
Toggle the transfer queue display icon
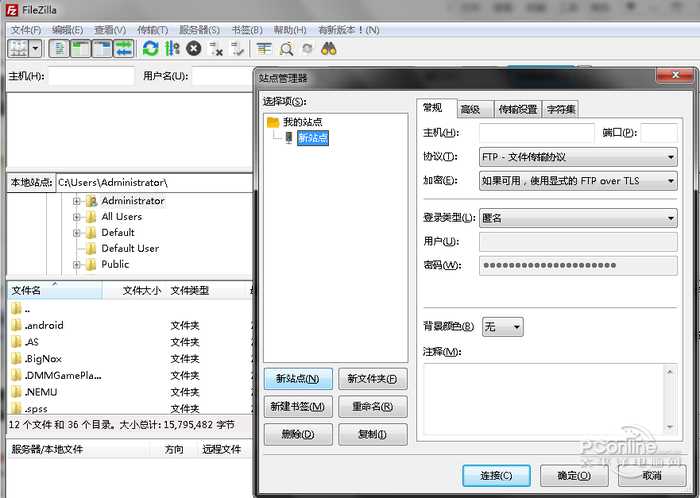(x=123, y=48)
